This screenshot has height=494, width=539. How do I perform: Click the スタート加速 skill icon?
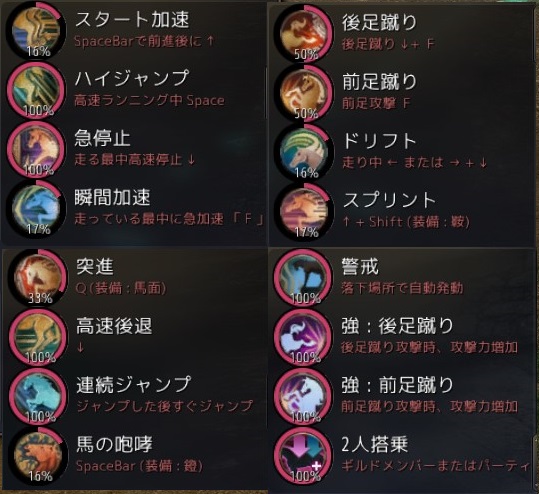[36, 31]
